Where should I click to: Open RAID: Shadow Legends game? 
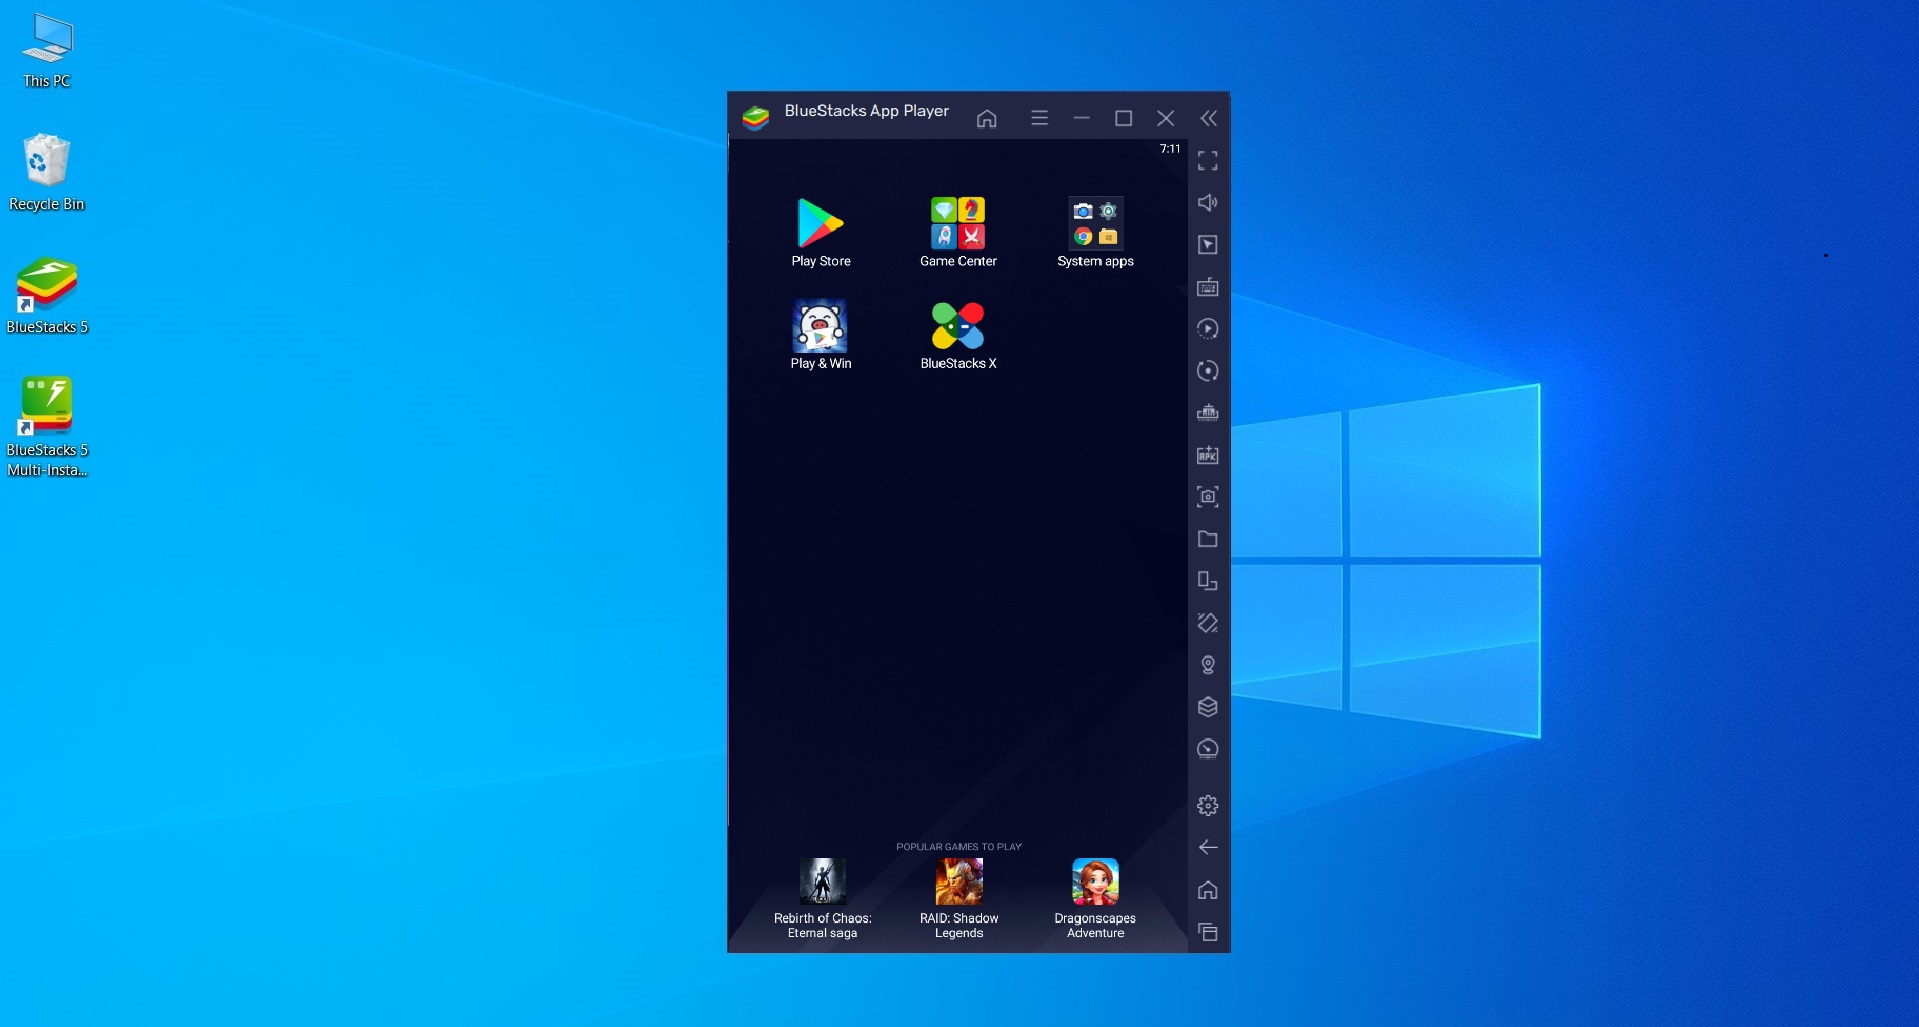coord(959,898)
